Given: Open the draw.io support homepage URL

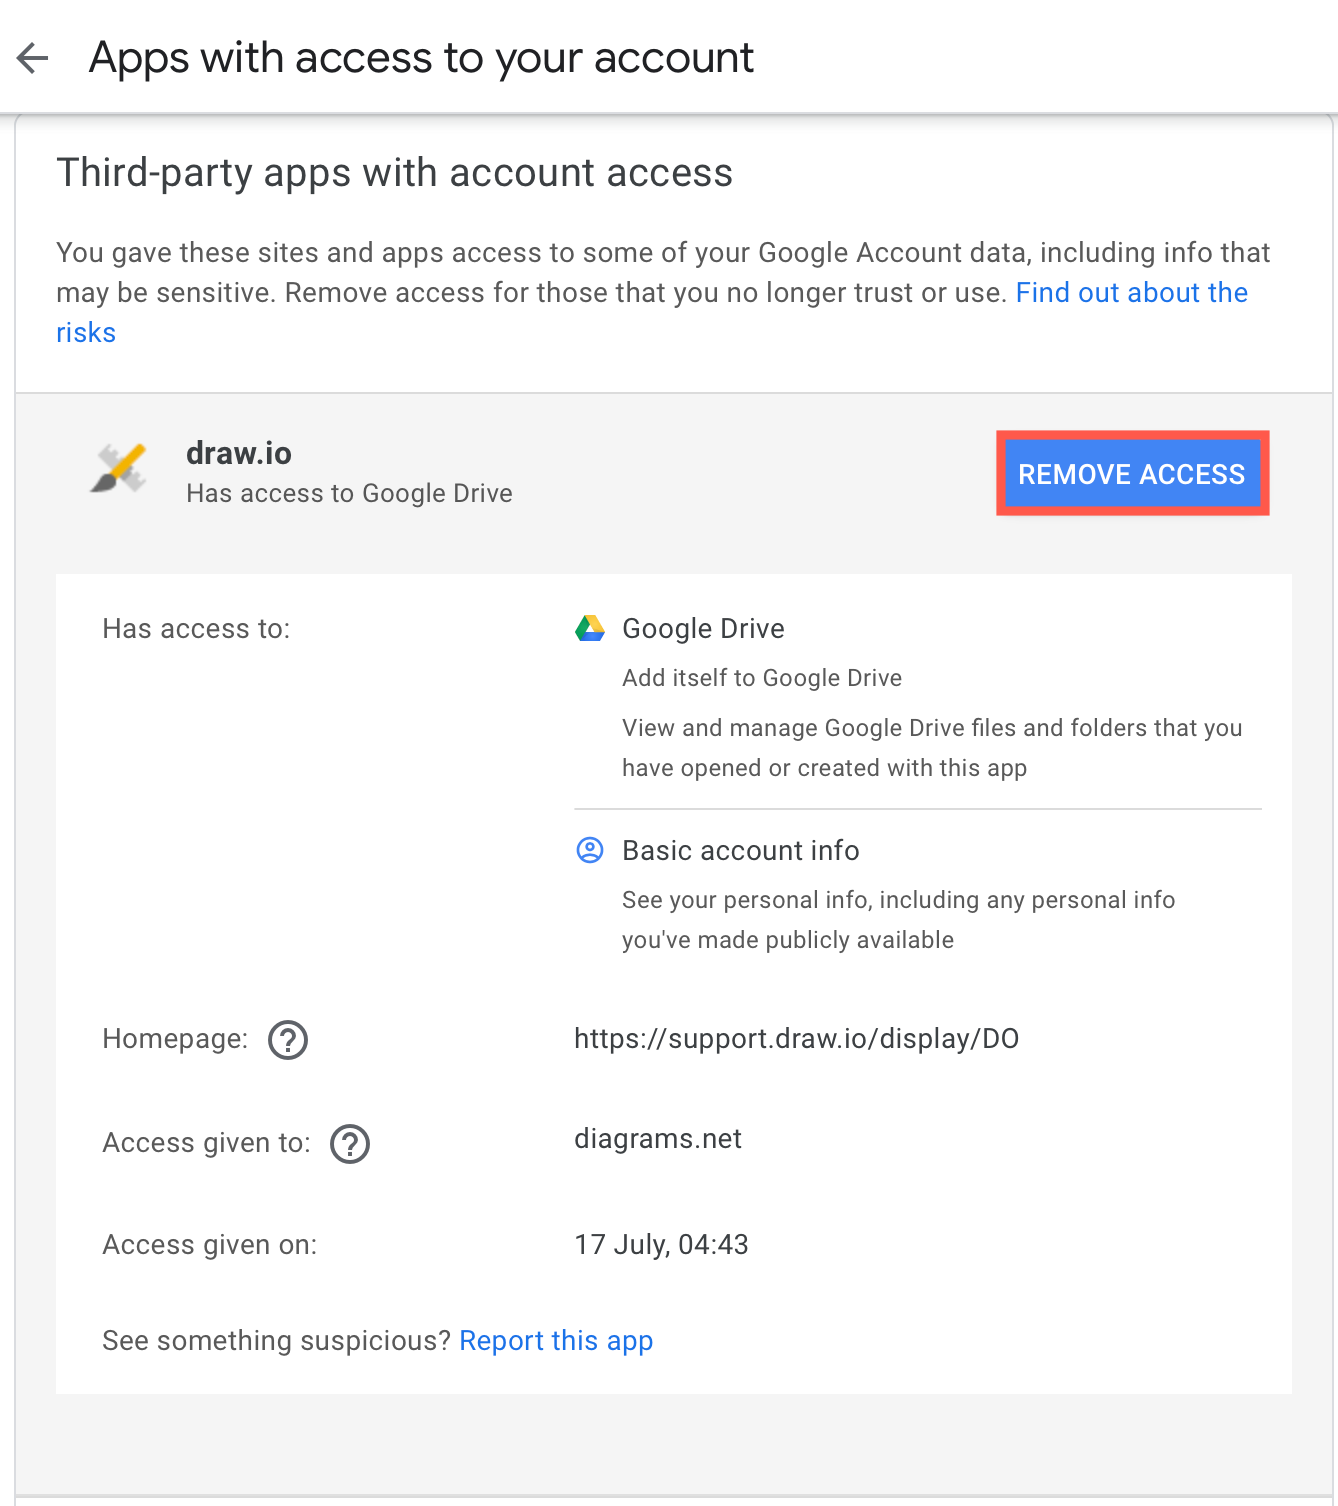Looking at the screenshot, I should [x=796, y=1038].
